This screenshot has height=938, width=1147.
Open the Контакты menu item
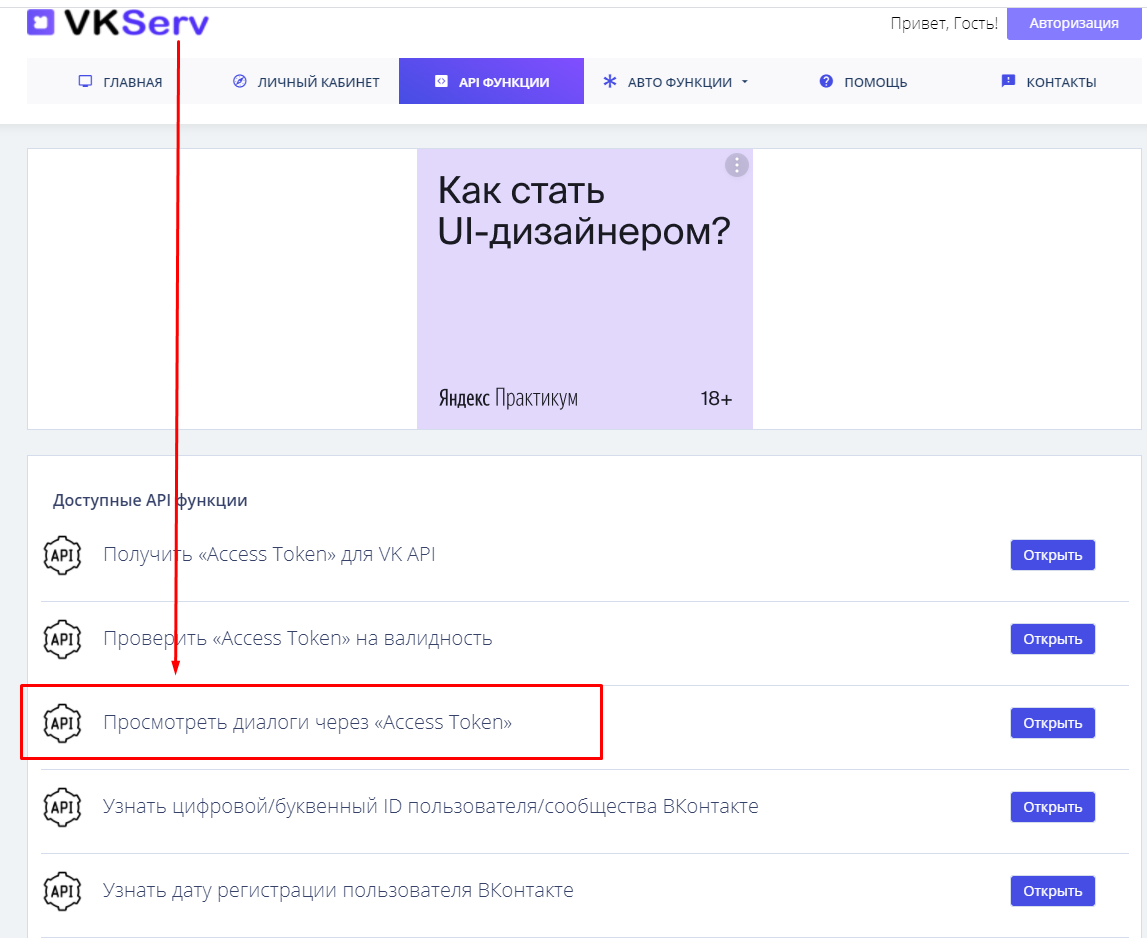1048,82
